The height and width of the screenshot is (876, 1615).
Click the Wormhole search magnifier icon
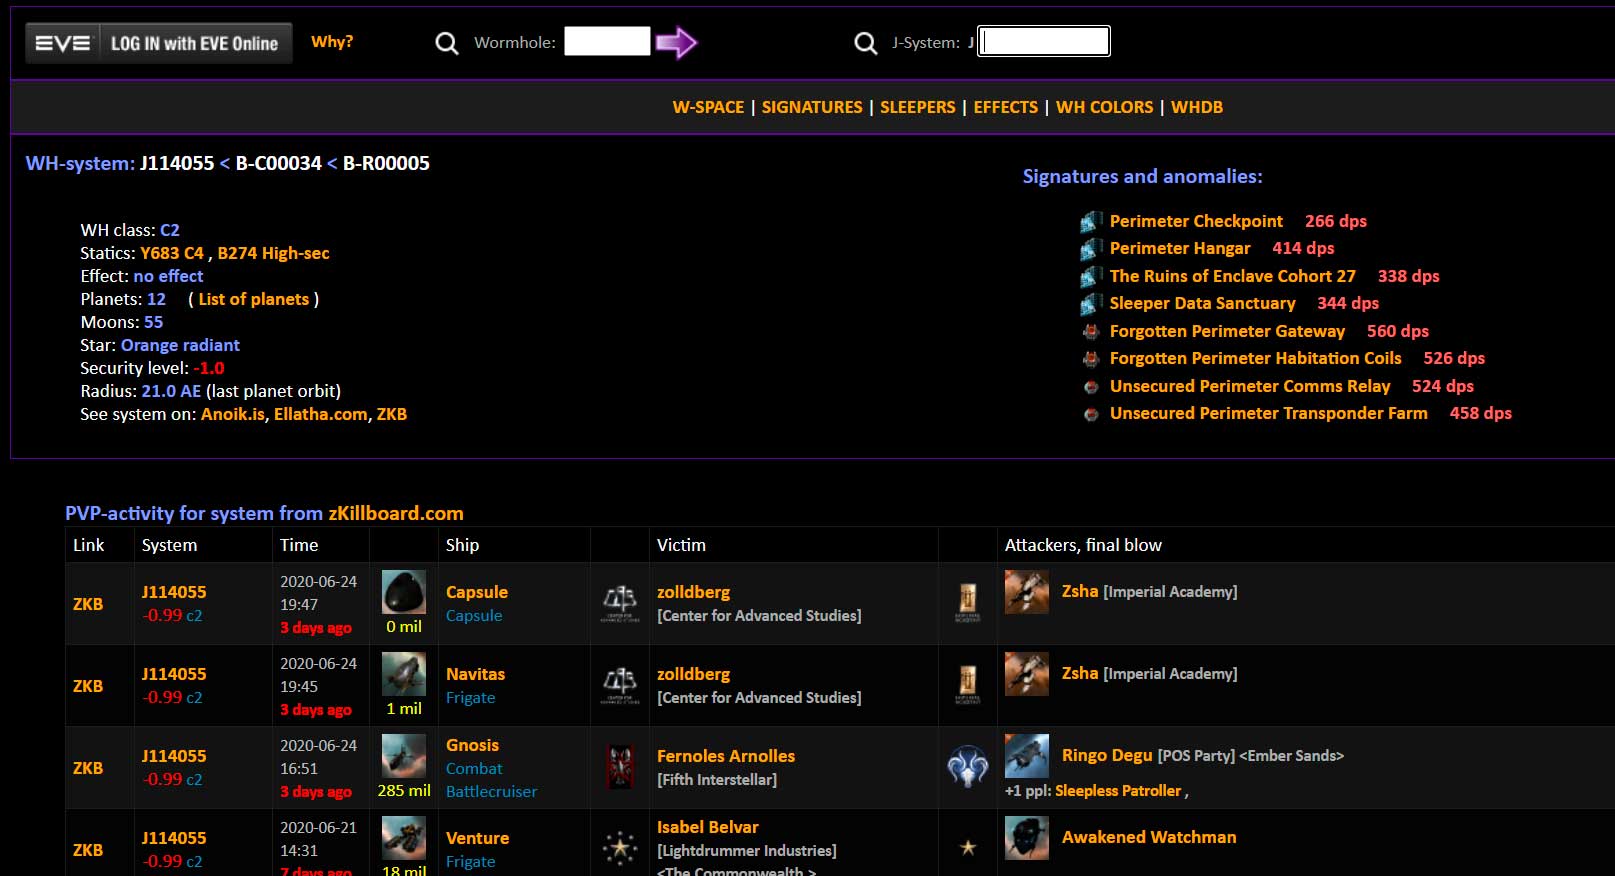(x=447, y=43)
